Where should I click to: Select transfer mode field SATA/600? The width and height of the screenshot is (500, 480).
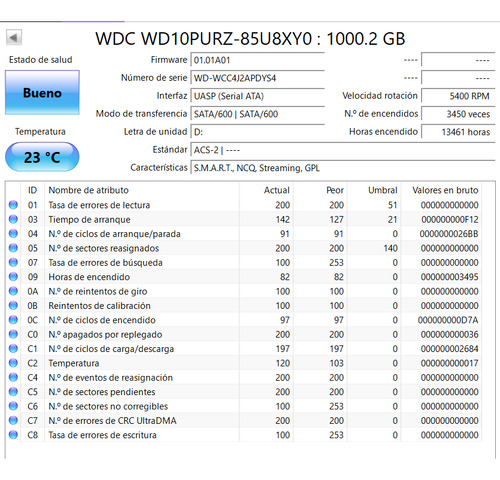(257, 114)
